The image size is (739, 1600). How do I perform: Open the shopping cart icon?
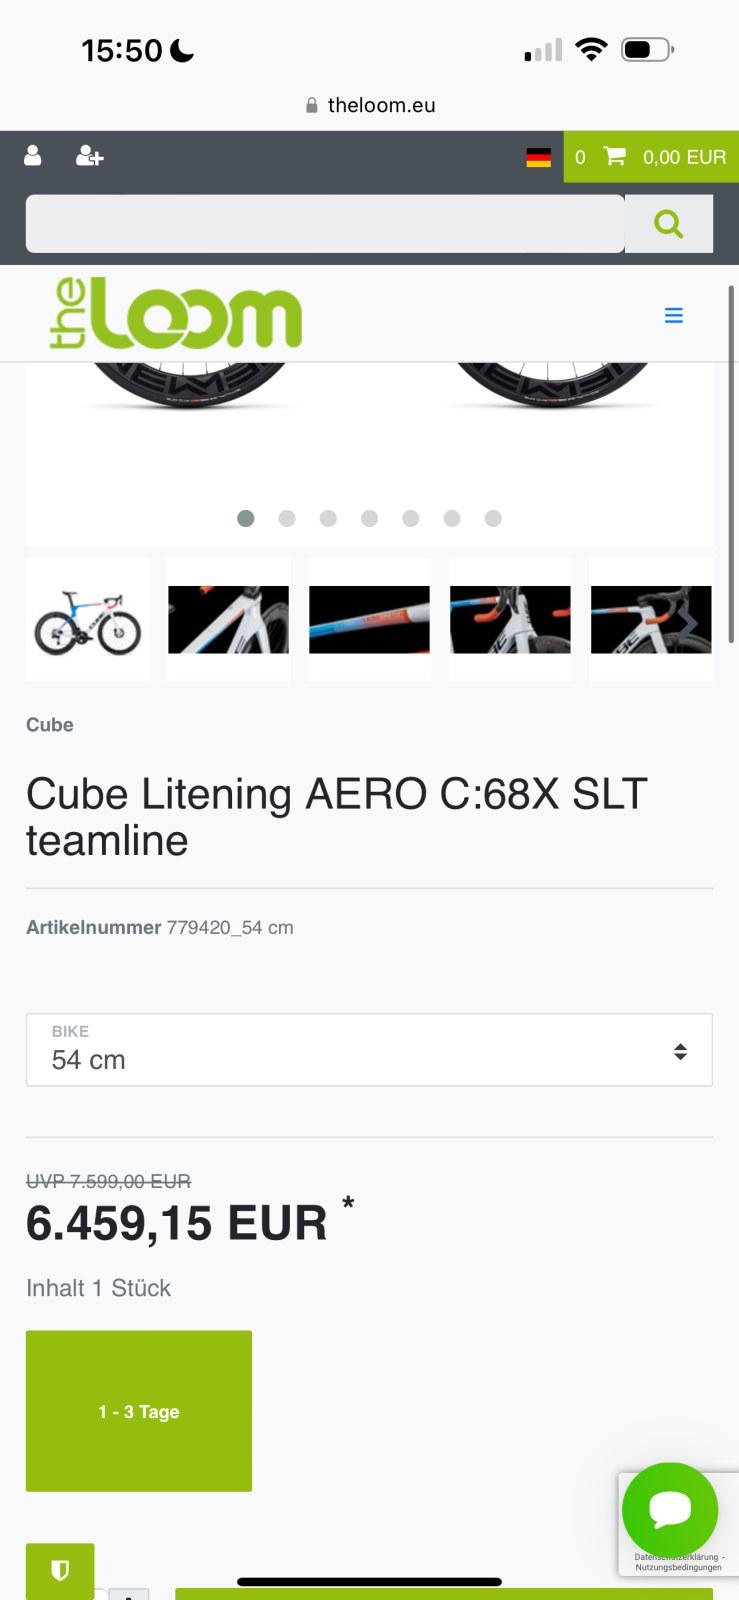tap(615, 157)
